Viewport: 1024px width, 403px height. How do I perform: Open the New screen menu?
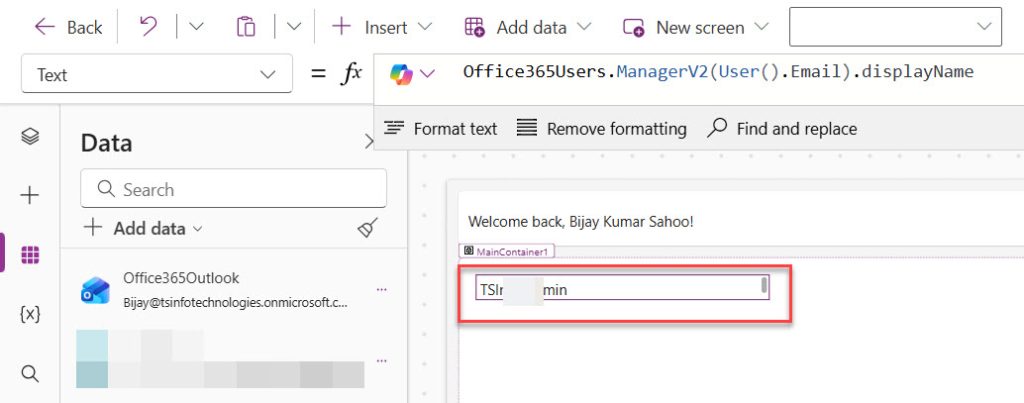[x=696, y=27]
